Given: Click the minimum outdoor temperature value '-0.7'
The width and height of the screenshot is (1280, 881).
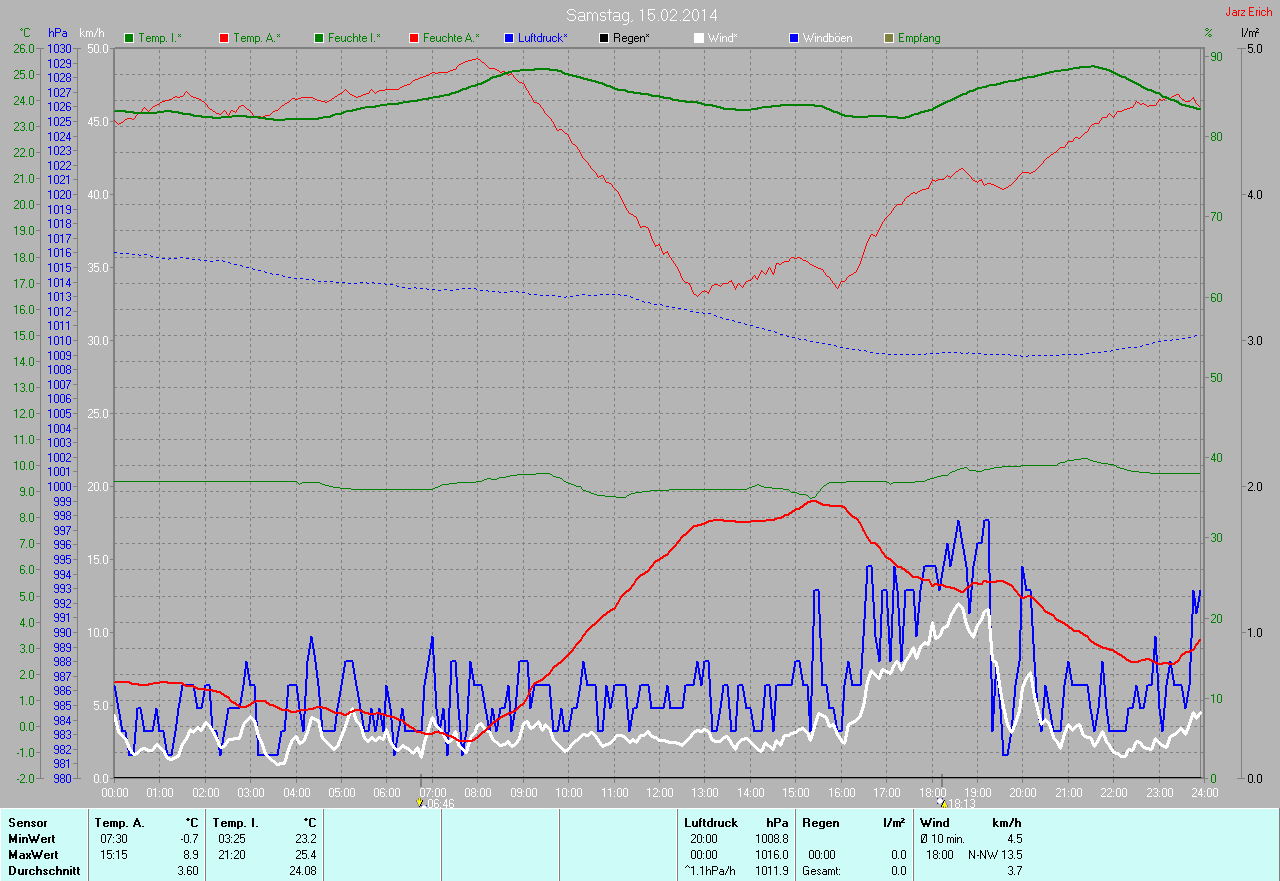Looking at the screenshot, I should tap(189, 839).
